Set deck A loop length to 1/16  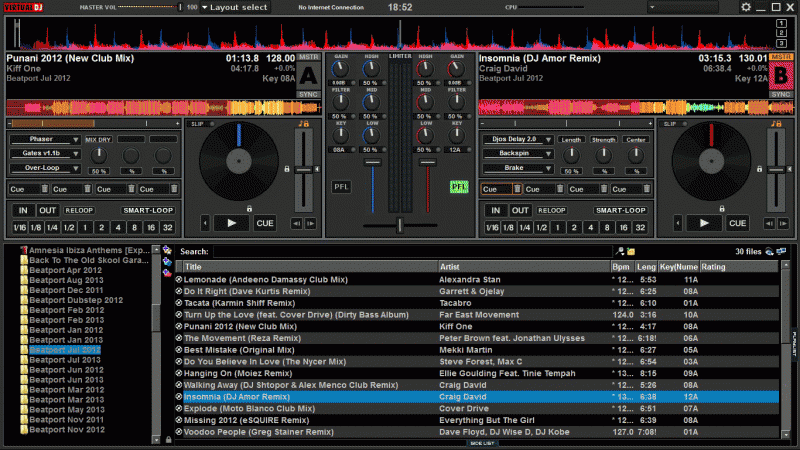point(19,228)
